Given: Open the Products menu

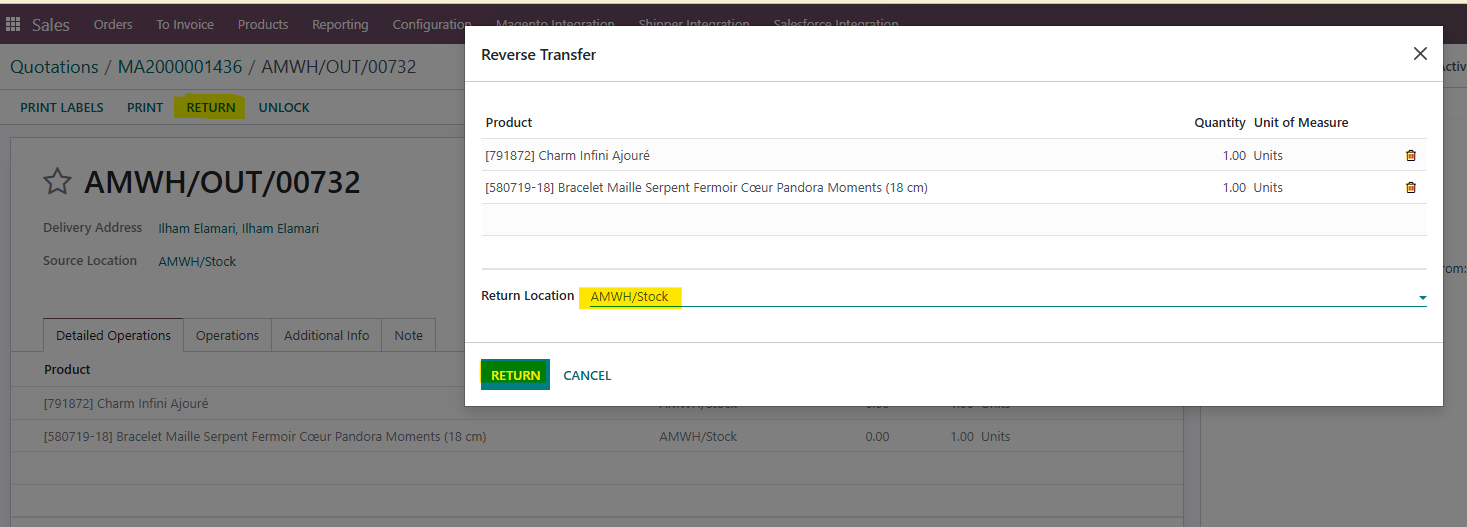Looking at the screenshot, I should (x=263, y=24).
